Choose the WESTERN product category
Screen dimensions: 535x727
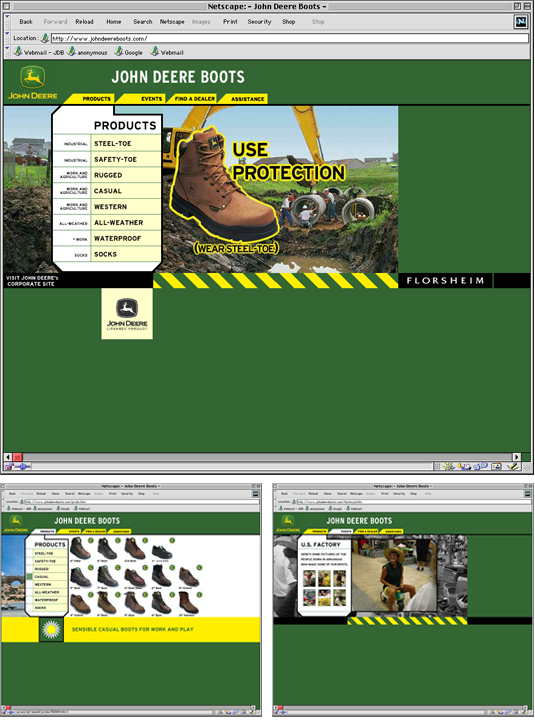[110, 207]
